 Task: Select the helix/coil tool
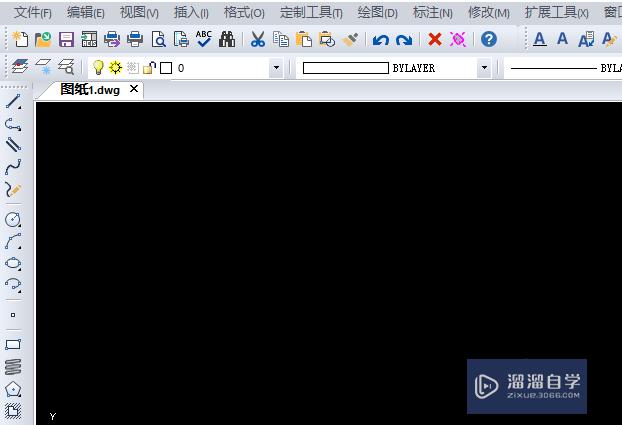[x=13, y=367]
